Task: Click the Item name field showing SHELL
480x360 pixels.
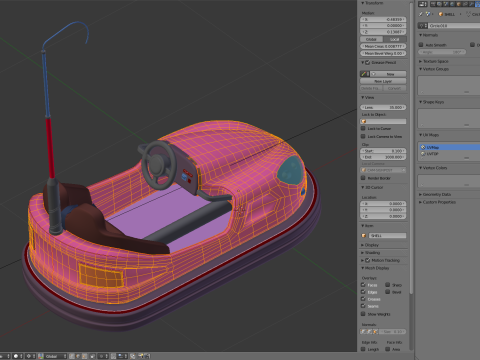Action: pyautogui.click(x=387, y=236)
